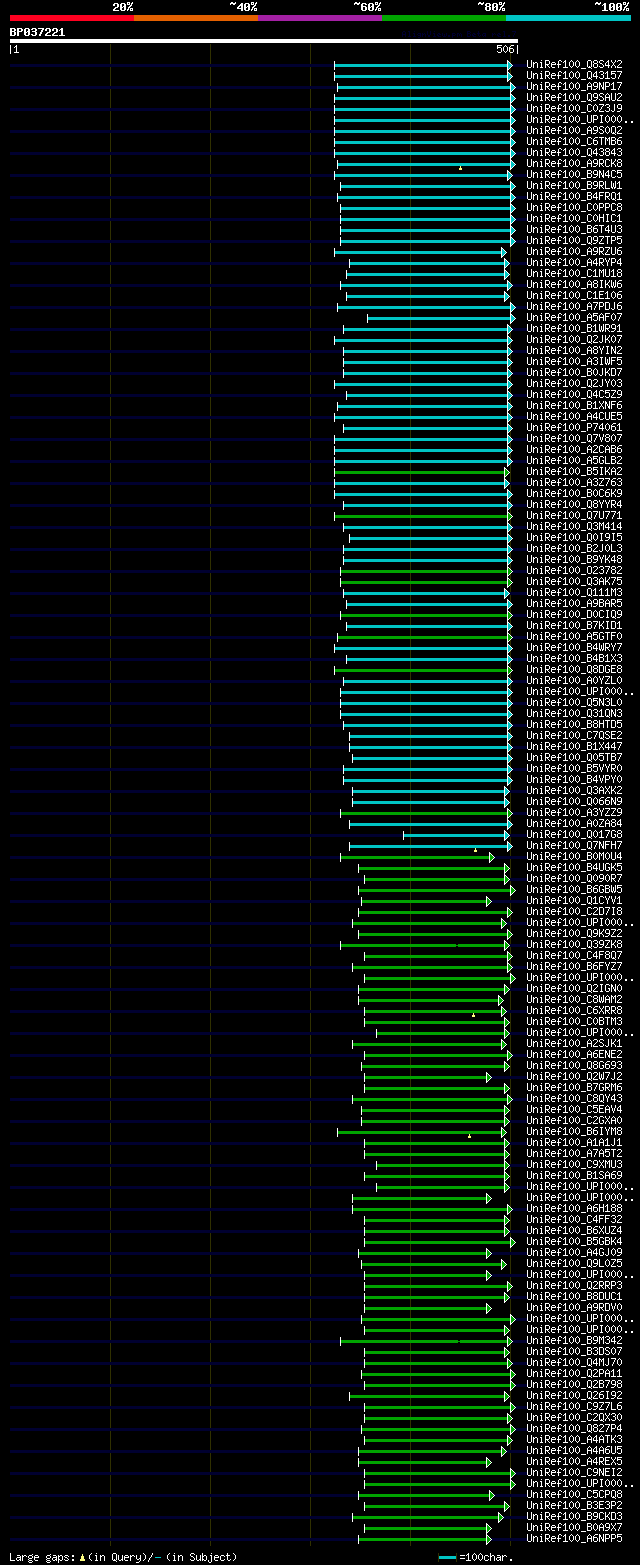This screenshot has height=1565, width=640.
Task: Select the UniRef100_A5GTF0 label
Action: [x=574, y=636]
